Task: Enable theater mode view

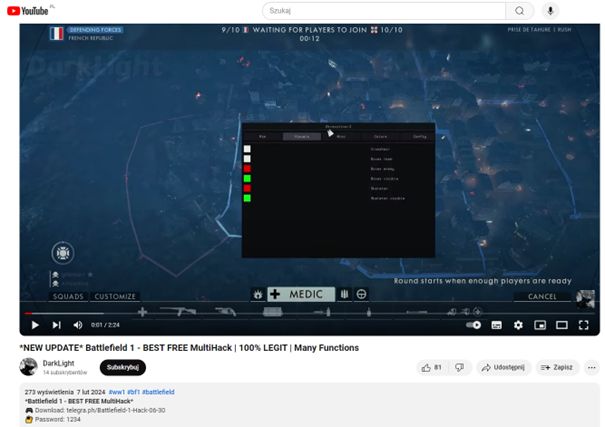Action: (562, 325)
